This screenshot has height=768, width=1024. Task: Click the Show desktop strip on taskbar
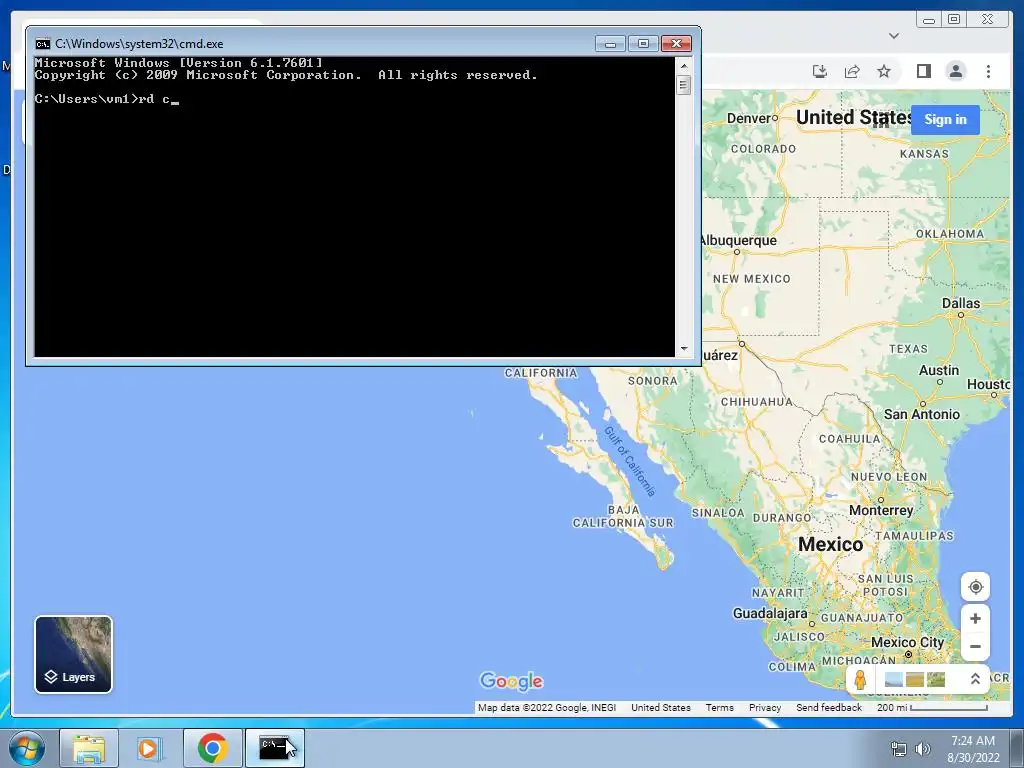pyautogui.click(x=1017, y=748)
